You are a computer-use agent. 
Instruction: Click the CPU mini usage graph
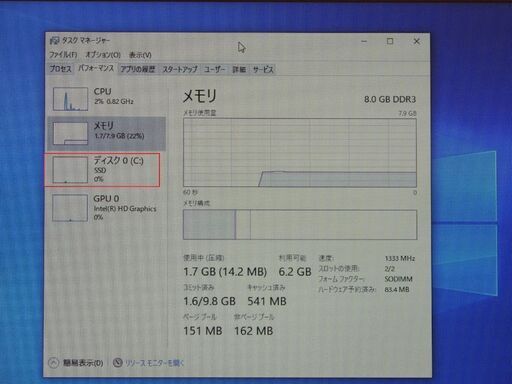(70, 99)
